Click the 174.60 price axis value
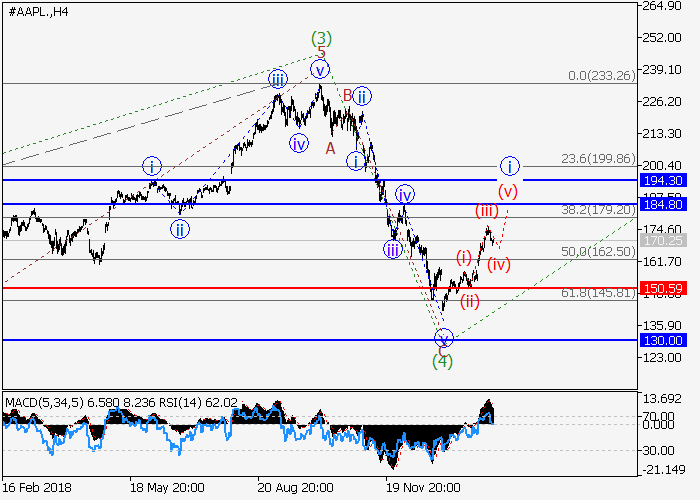Screen dimensions: 700x500 [x=662, y=229]
